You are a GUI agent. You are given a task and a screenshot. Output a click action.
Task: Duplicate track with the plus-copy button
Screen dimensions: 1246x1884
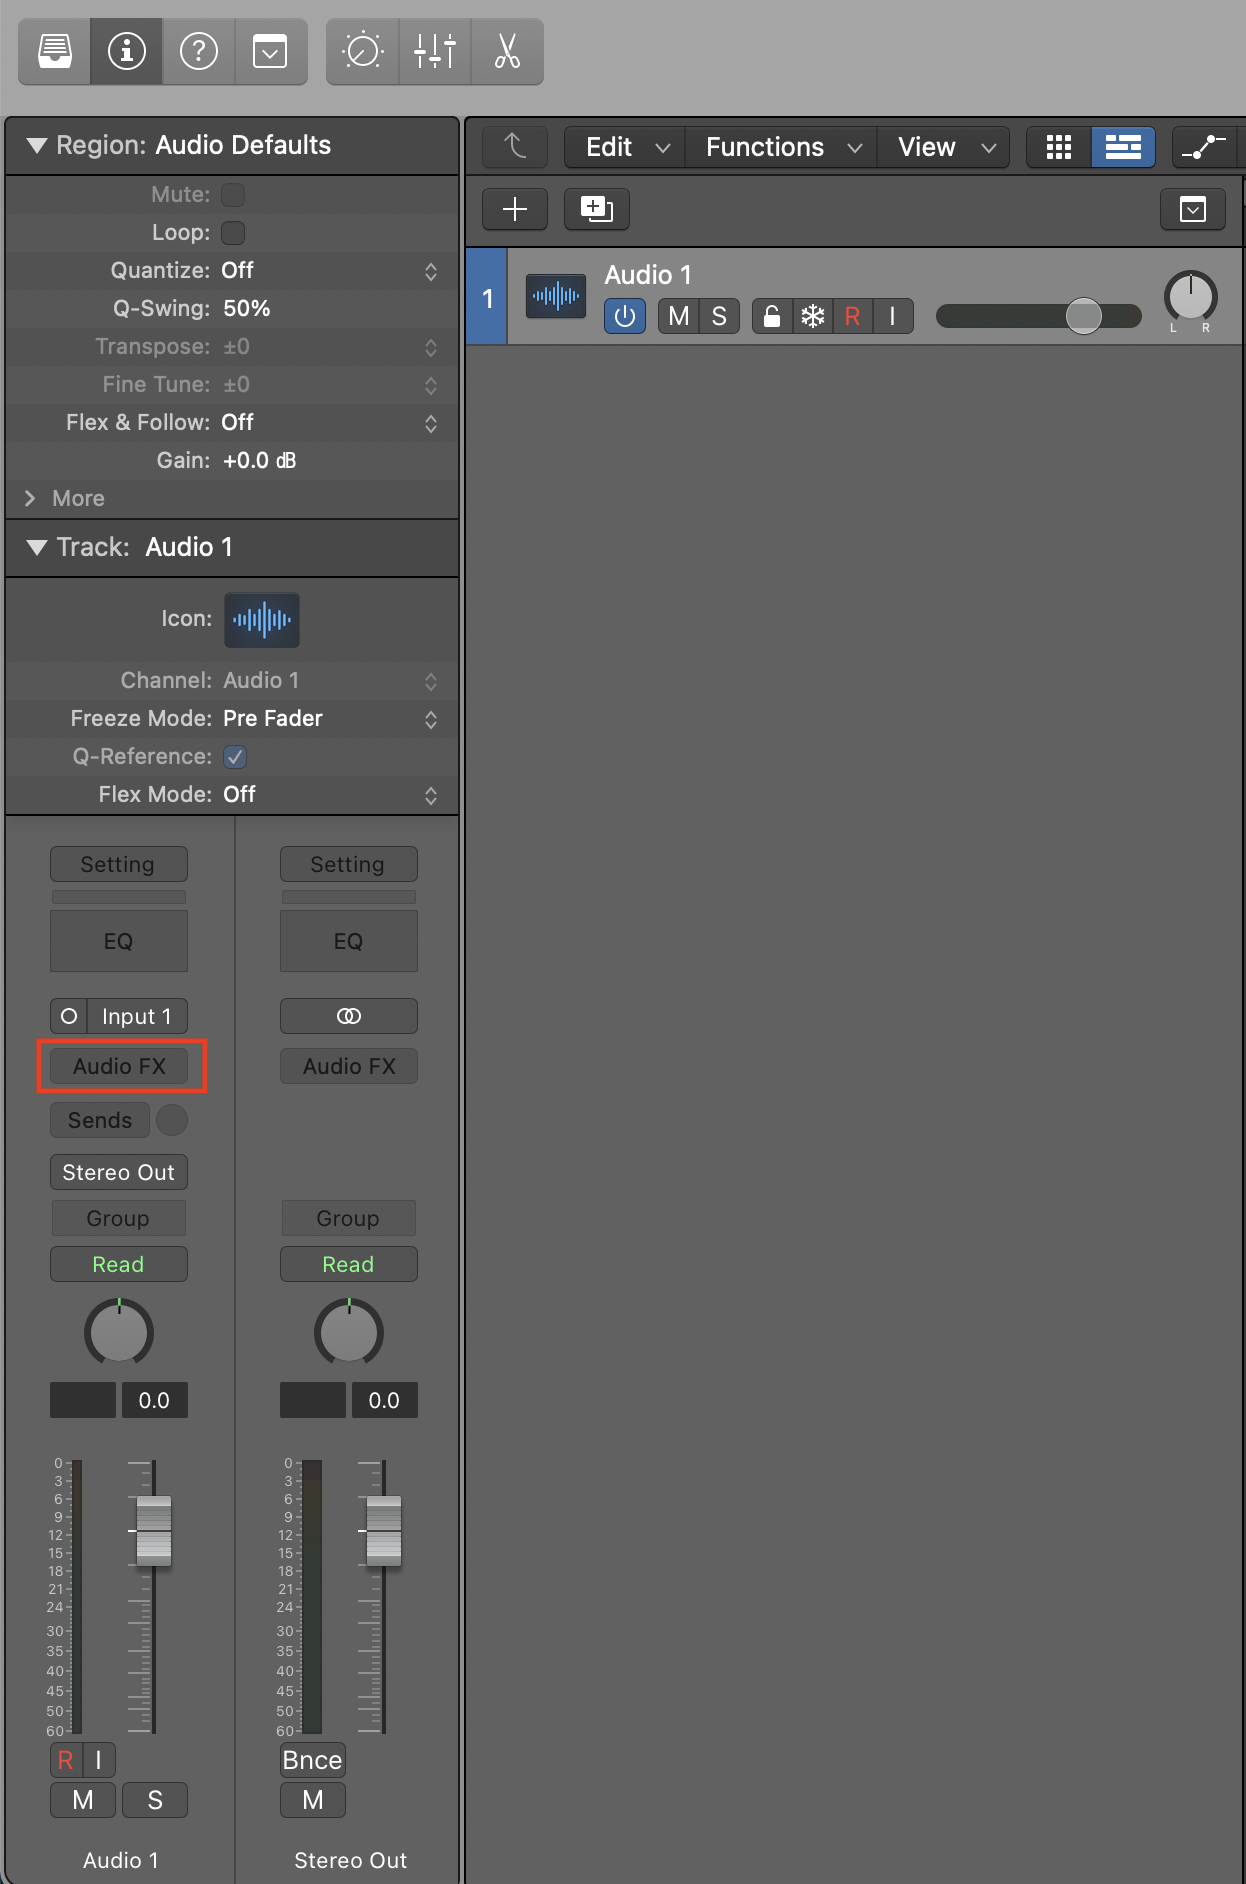(x=596, y=209)
